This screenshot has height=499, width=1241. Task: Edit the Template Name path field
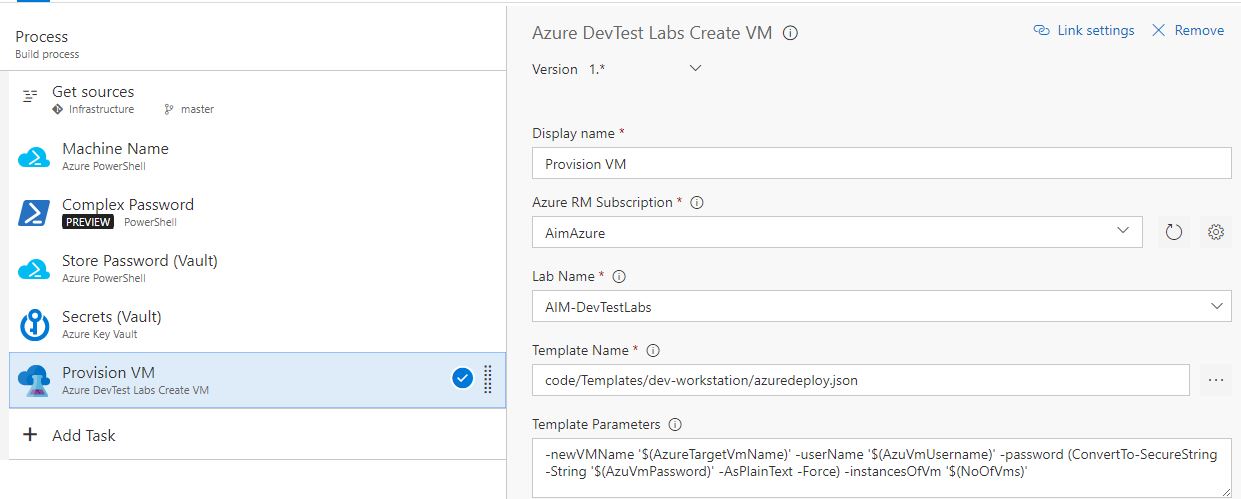coord(861,380)
